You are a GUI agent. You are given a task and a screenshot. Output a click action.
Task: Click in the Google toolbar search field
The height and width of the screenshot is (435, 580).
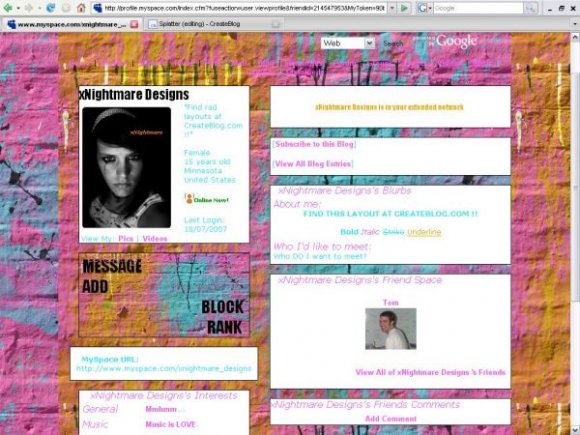click(478, 8)
